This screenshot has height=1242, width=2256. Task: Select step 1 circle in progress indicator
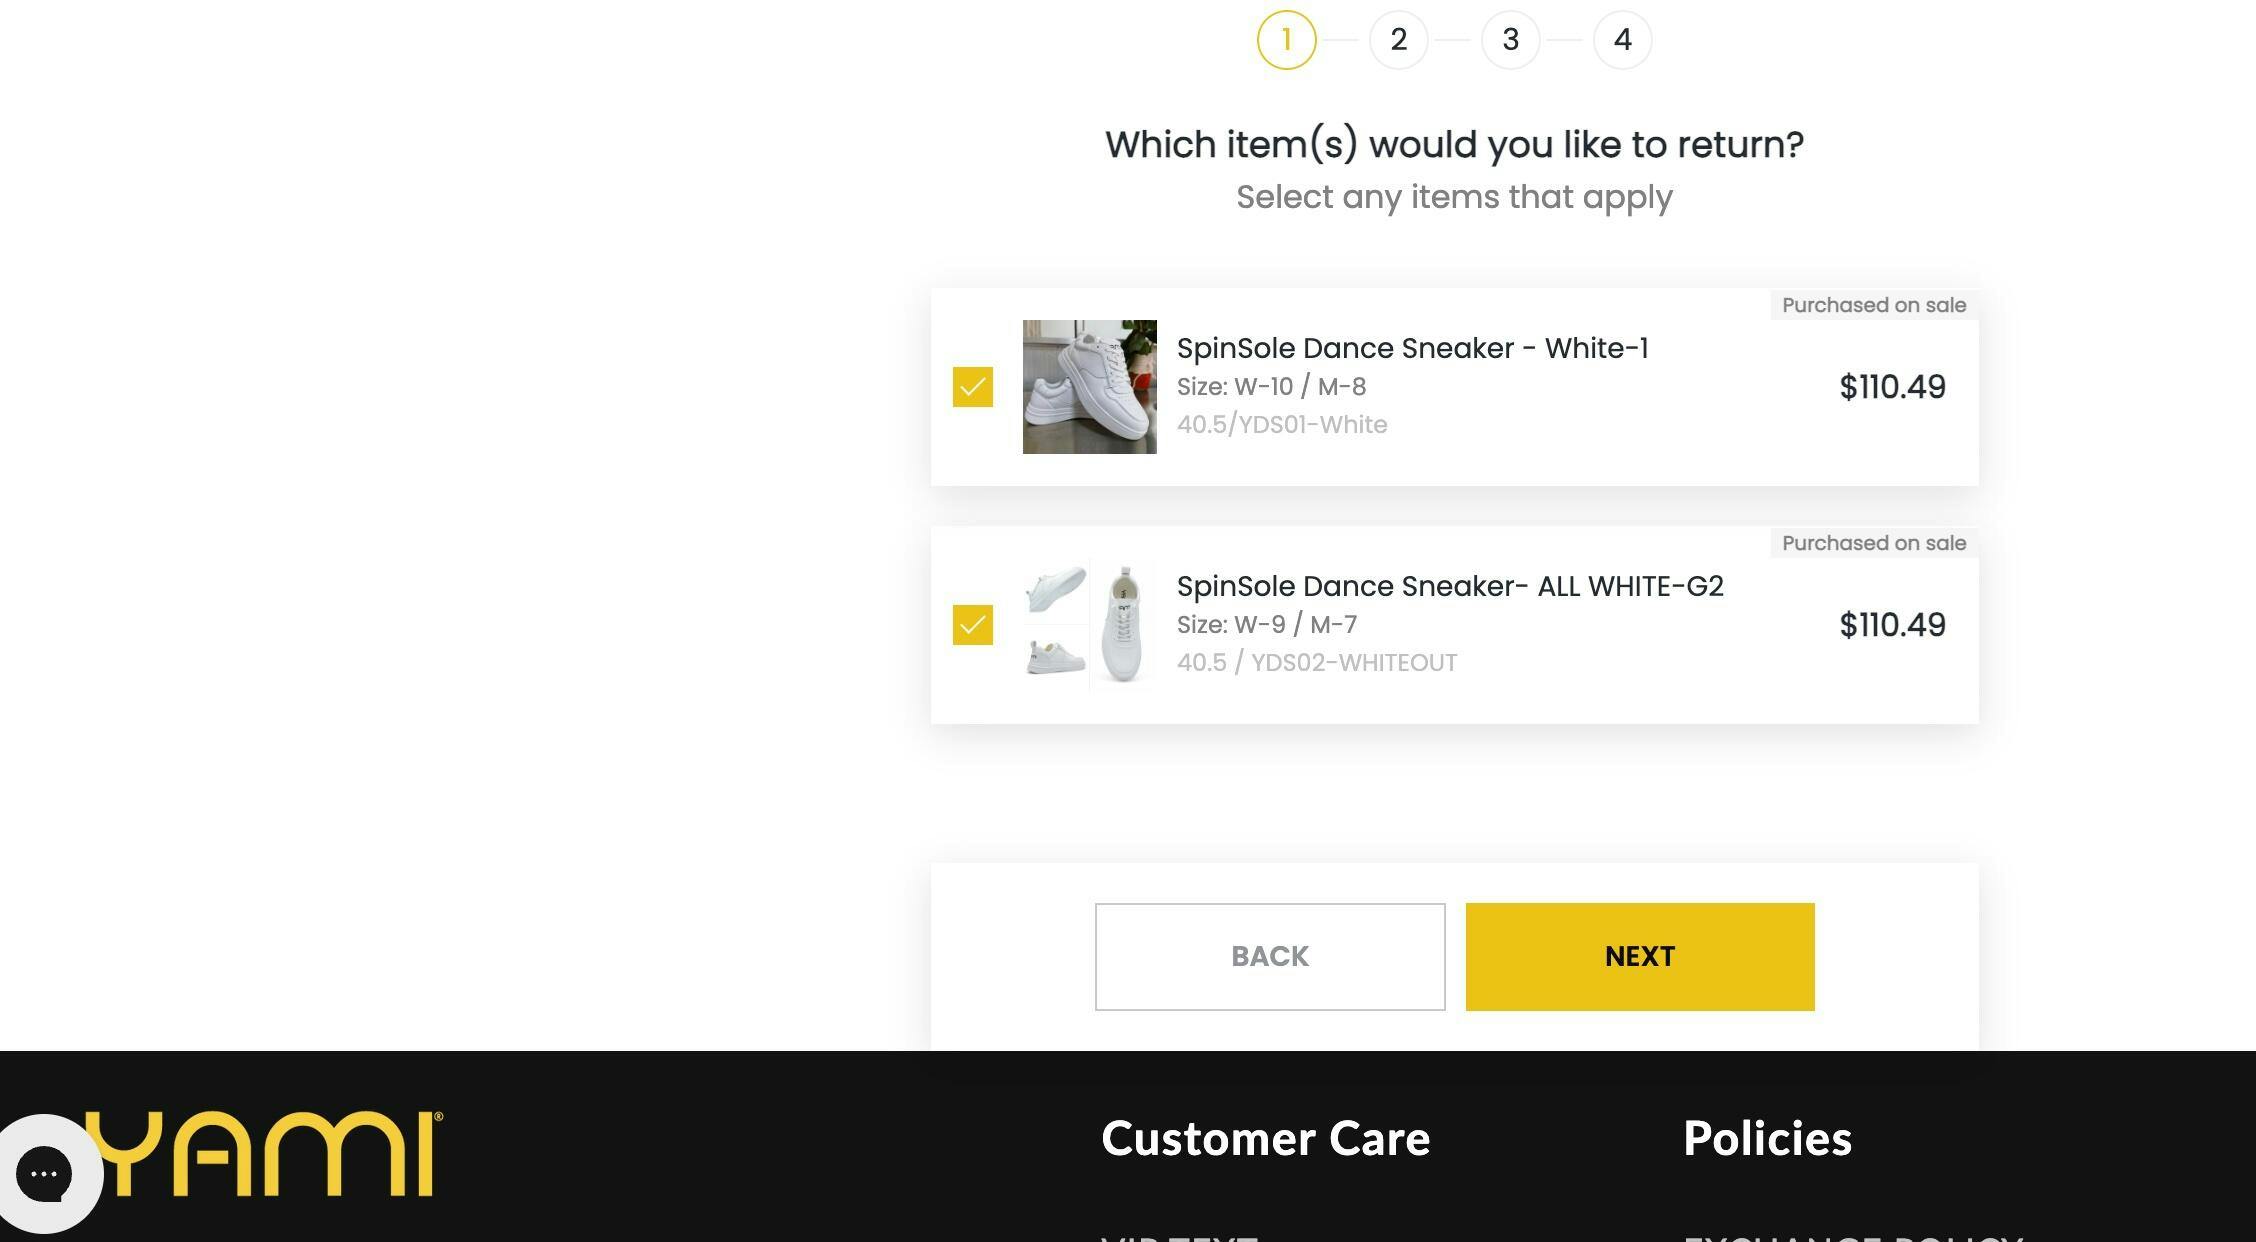tap(1286, 40)
